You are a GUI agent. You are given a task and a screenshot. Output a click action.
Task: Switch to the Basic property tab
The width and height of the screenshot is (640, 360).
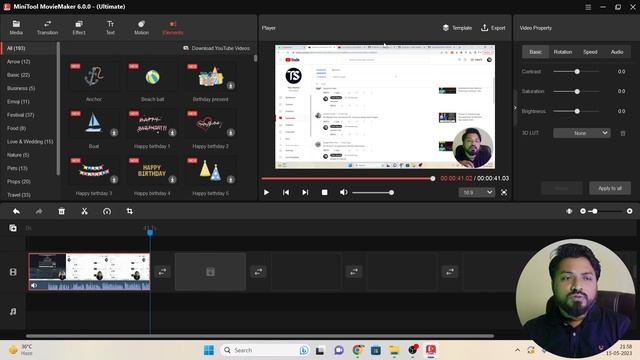click(535, 52)
